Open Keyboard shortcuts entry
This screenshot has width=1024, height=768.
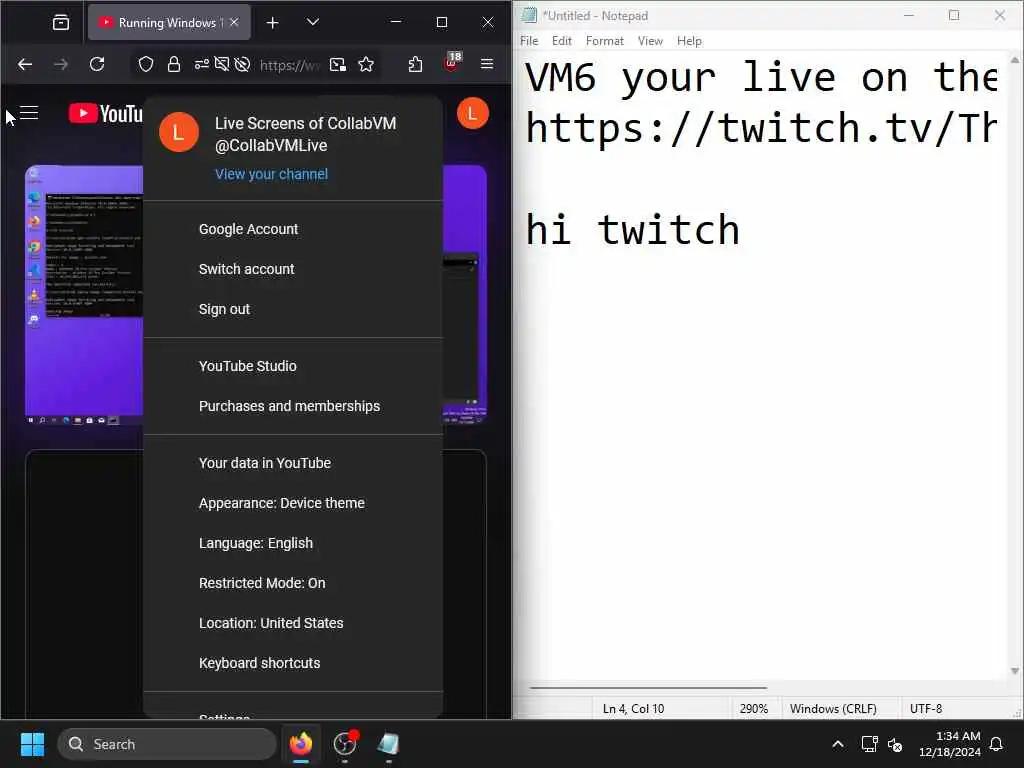[293, 663]
